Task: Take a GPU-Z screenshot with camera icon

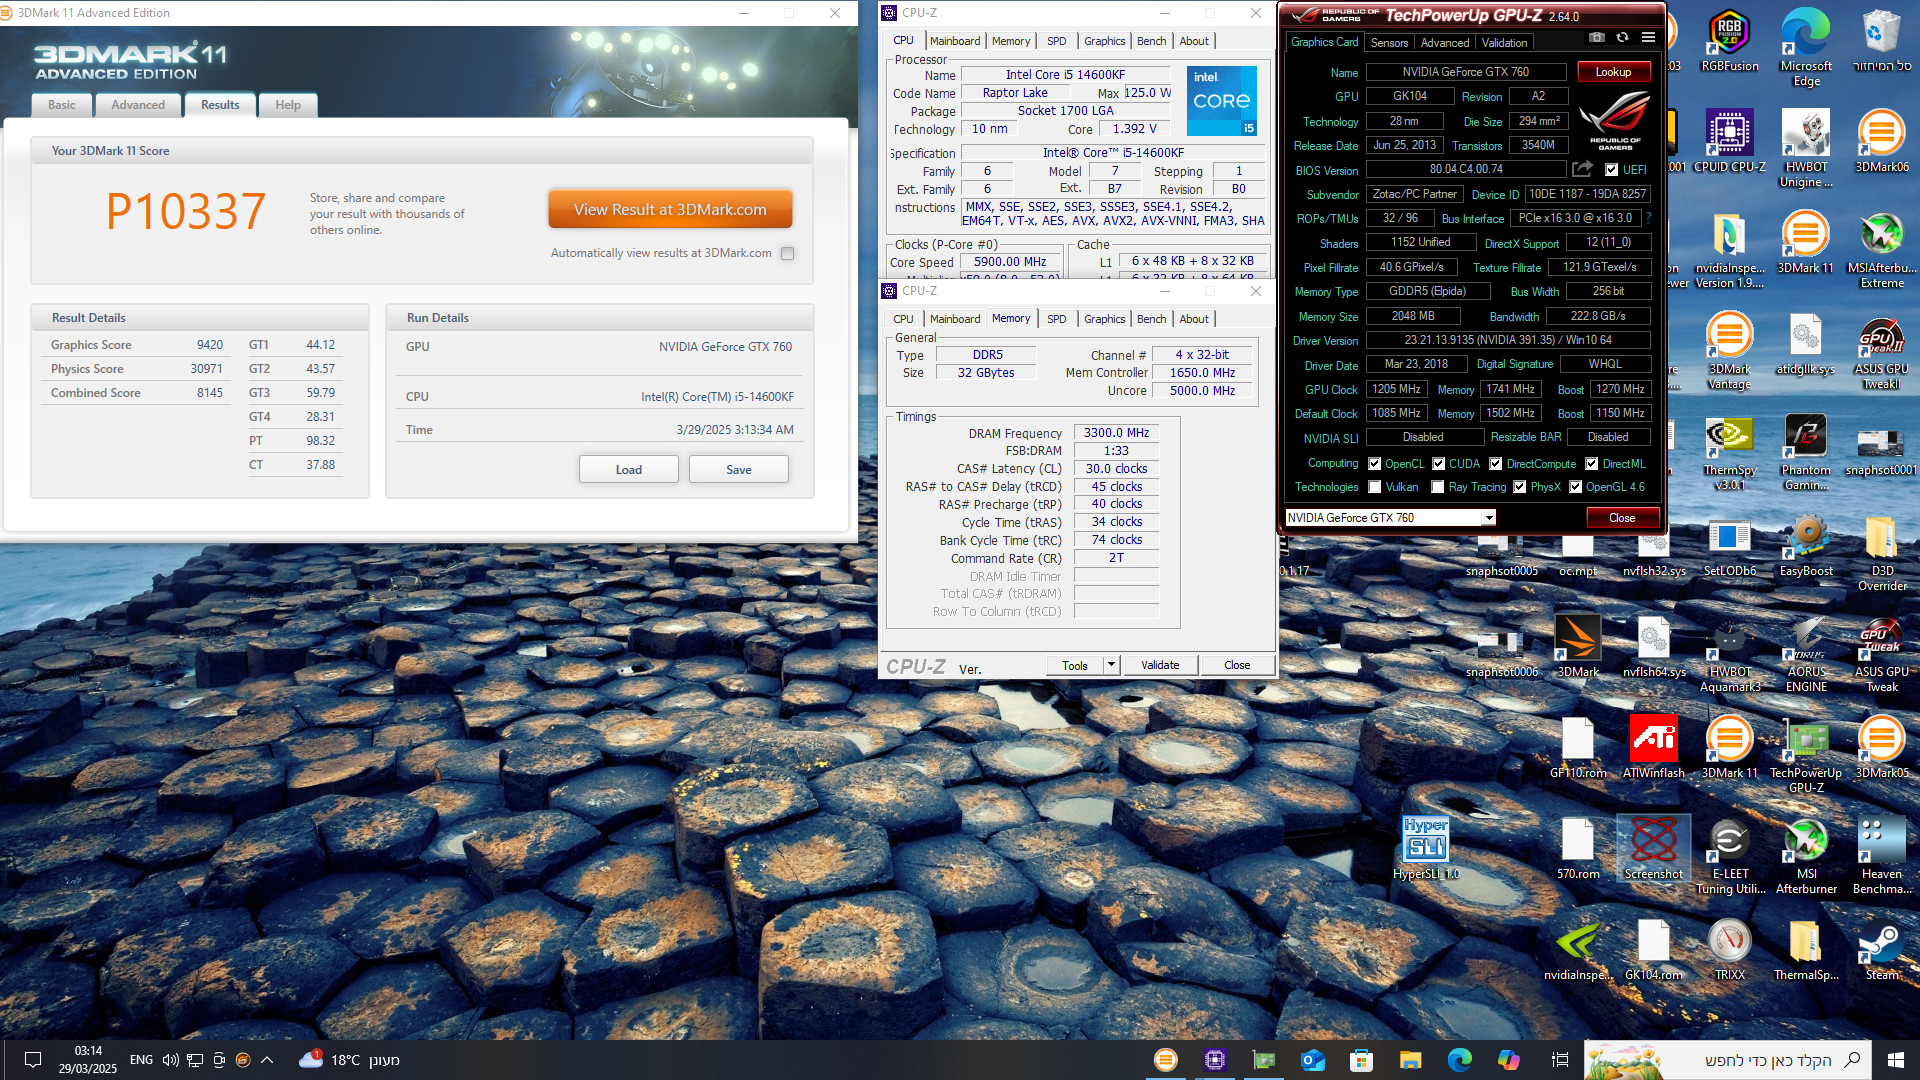Action: pyautogui.click(x=1597, y=38)
